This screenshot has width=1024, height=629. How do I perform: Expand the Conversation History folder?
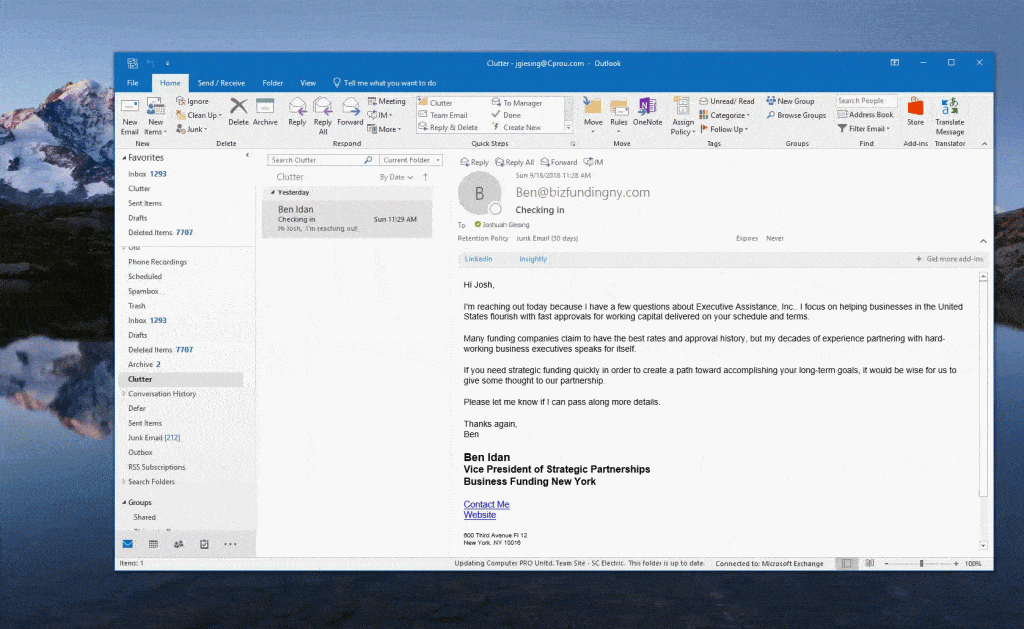tap(123, 394)
